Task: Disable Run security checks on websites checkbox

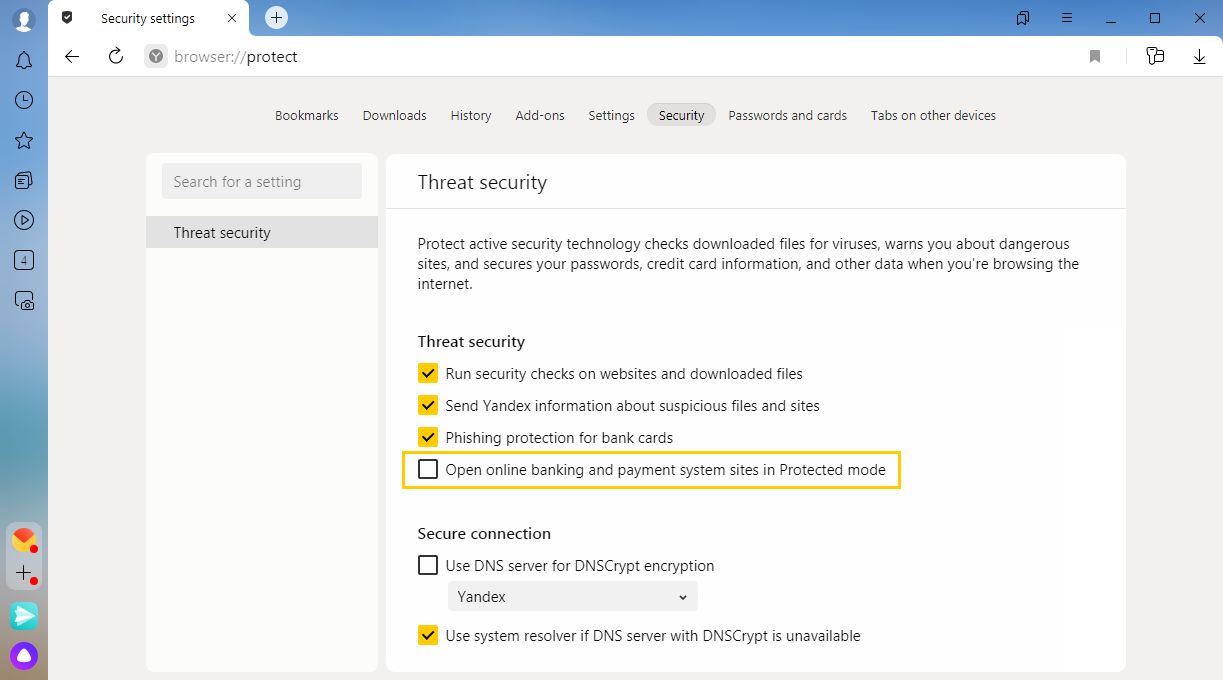Action: pos(428,374)
